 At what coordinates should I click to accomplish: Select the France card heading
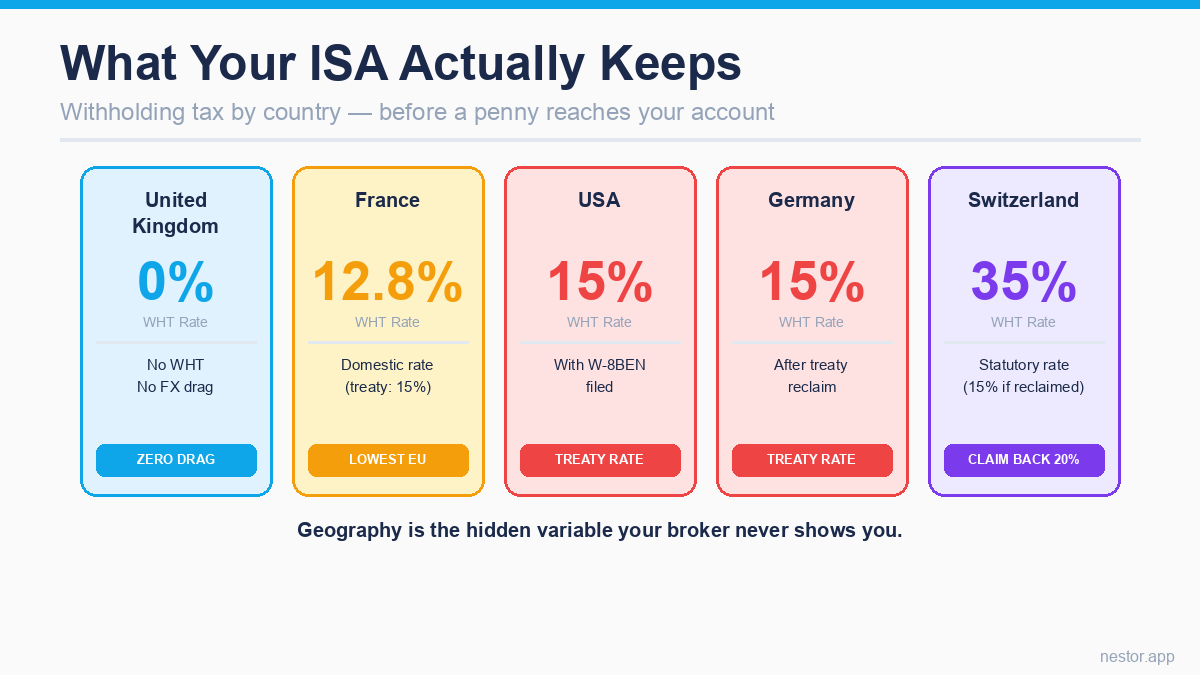pos(388,200)
